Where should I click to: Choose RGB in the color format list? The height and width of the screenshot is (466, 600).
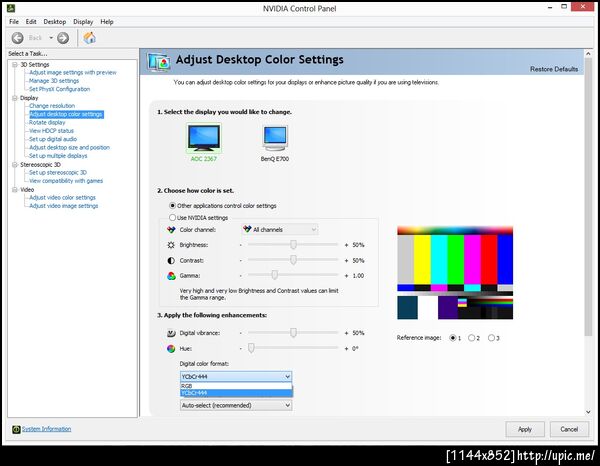click(x=236, y=386)
